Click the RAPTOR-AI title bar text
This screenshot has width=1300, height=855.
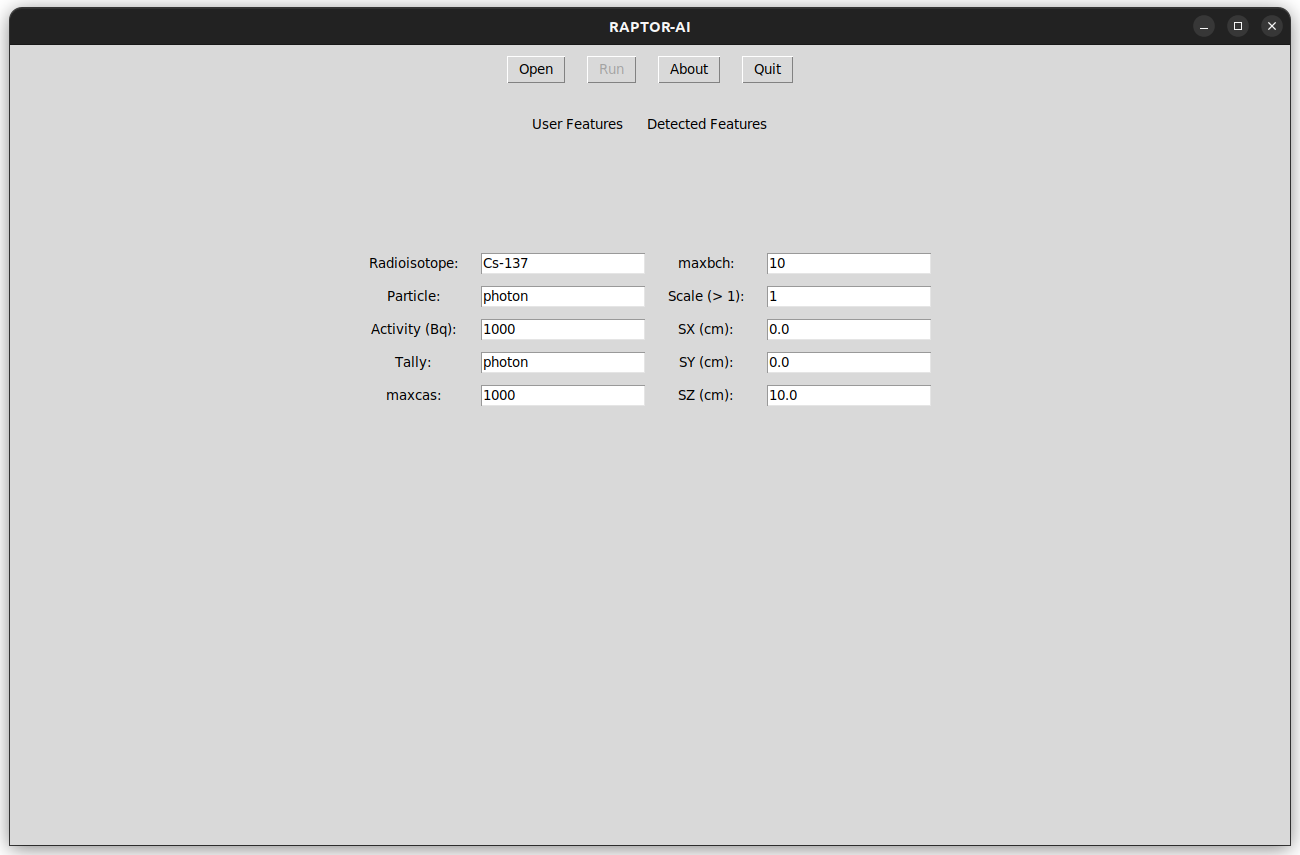coord(649,27)
